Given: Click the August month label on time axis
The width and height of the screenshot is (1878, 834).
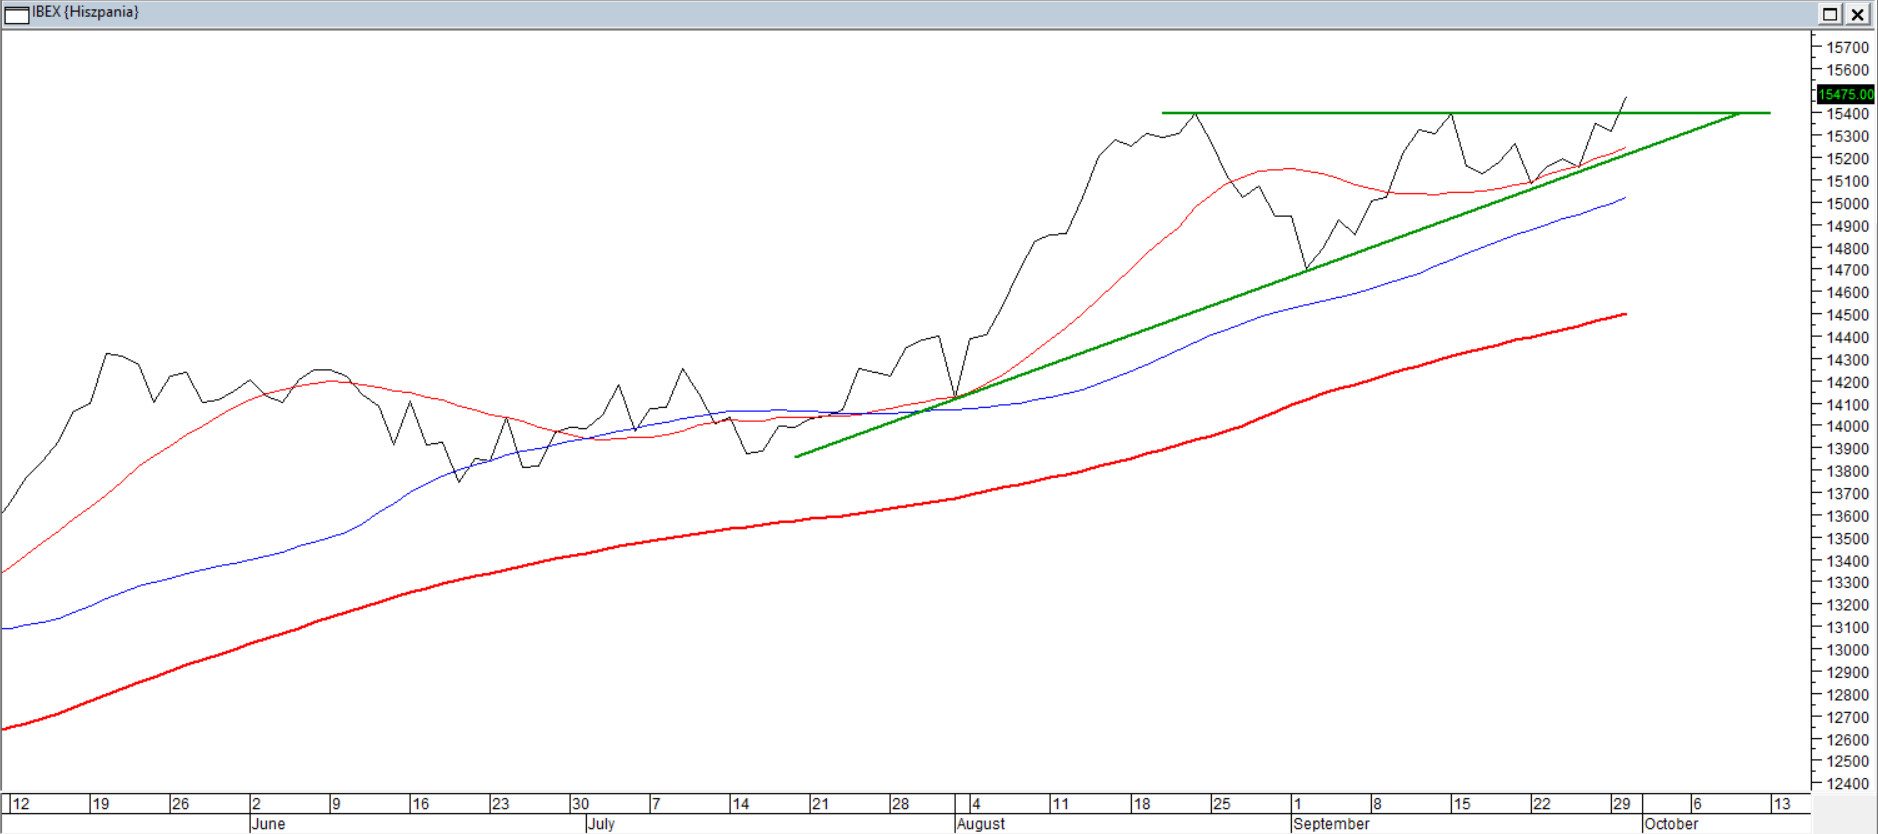Looking at the screenshot, I should tap(980, 824).
